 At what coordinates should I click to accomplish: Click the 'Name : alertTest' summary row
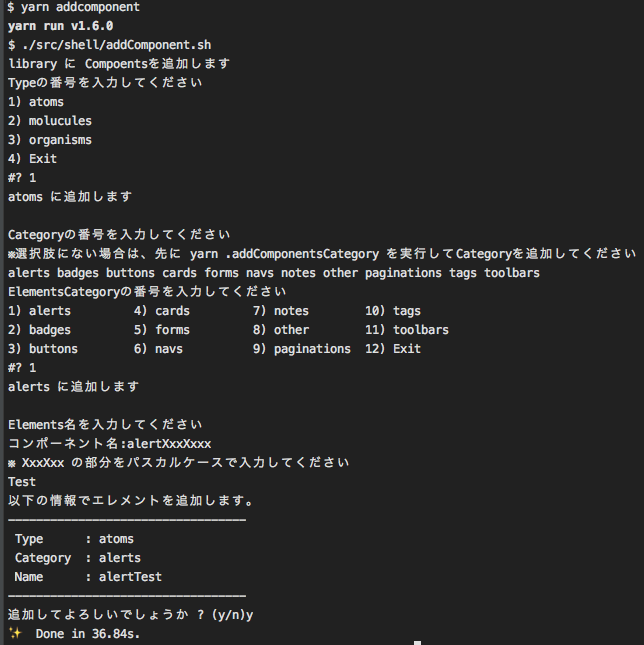(88, 577)
